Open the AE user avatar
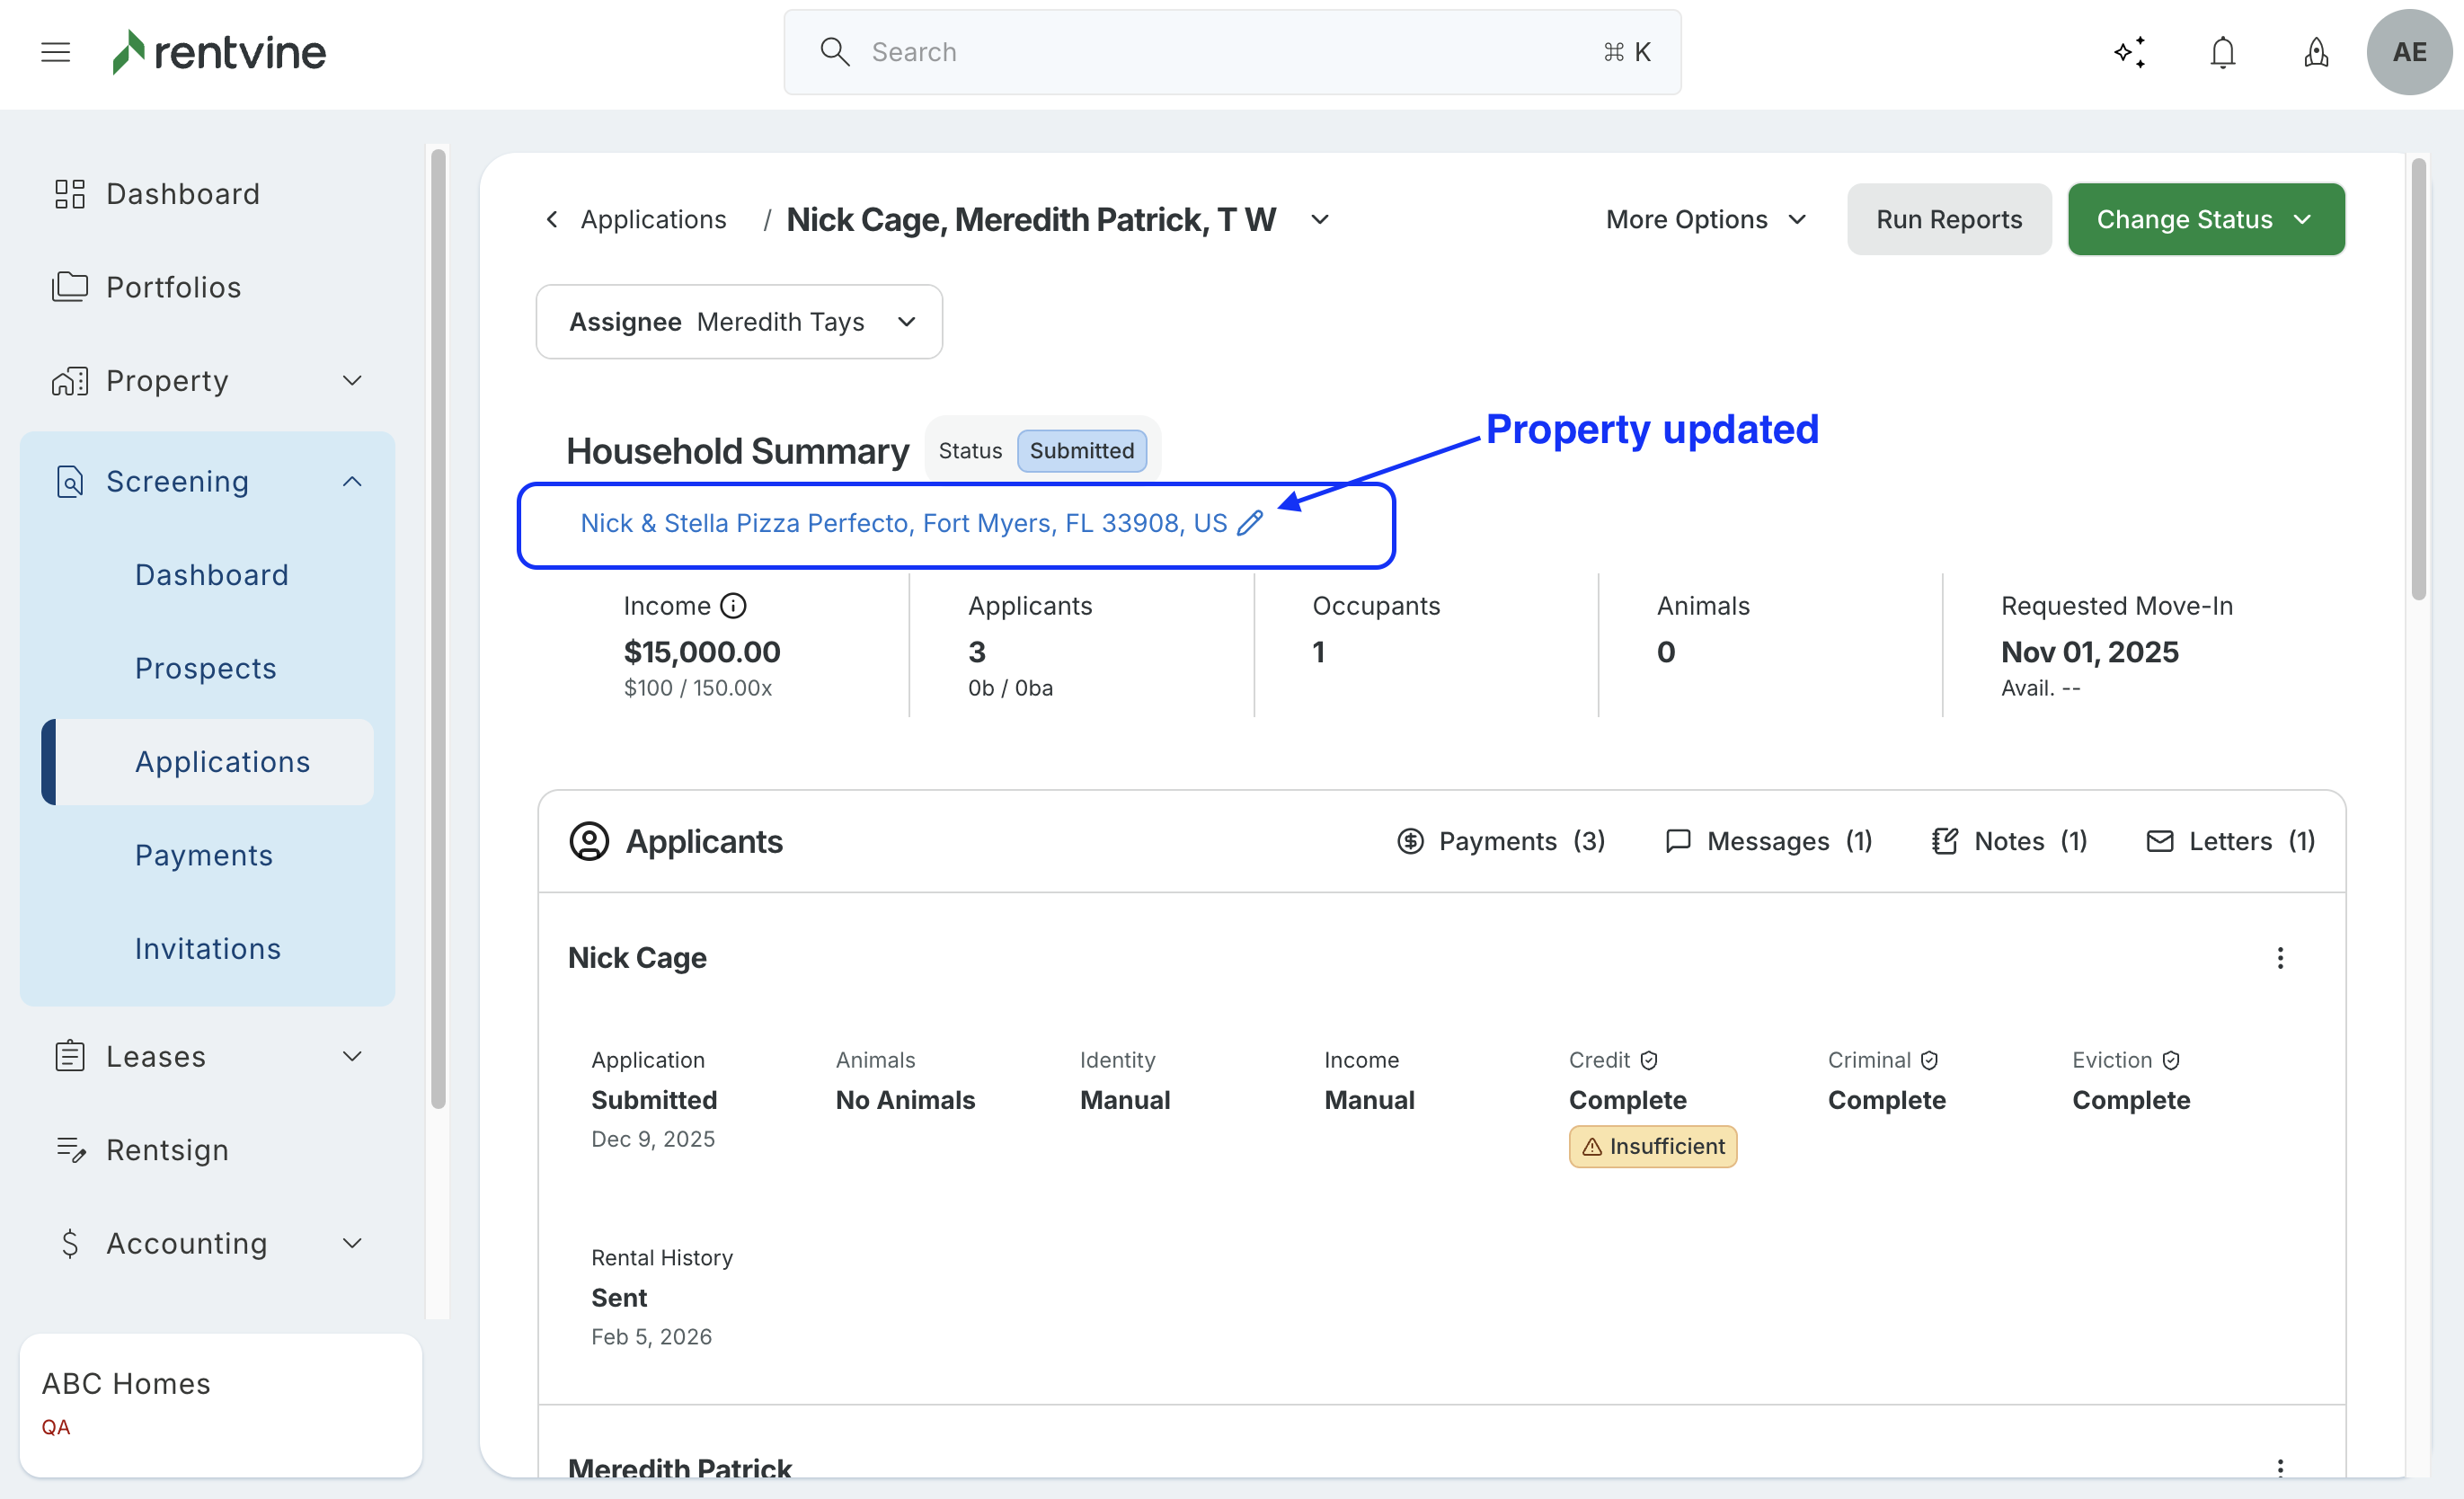Screen dimensions: 2464x1499 coord(2408,52)
